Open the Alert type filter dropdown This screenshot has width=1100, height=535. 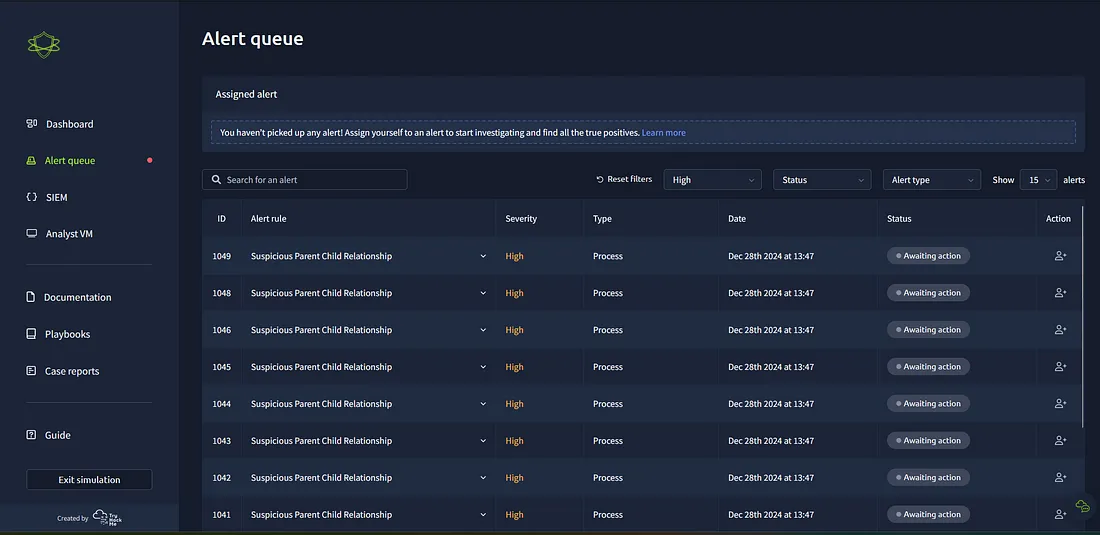[932, 180]
